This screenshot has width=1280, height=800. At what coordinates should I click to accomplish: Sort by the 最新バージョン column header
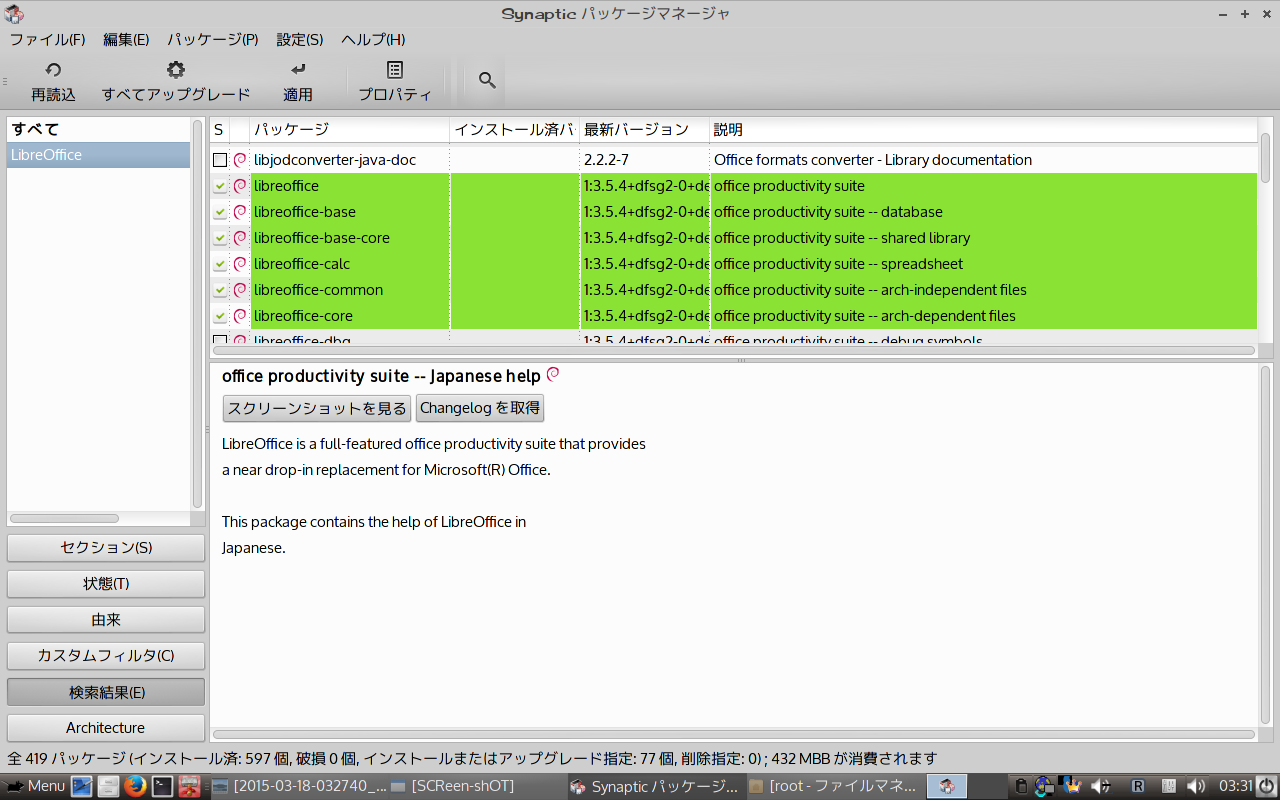(644, 130)
